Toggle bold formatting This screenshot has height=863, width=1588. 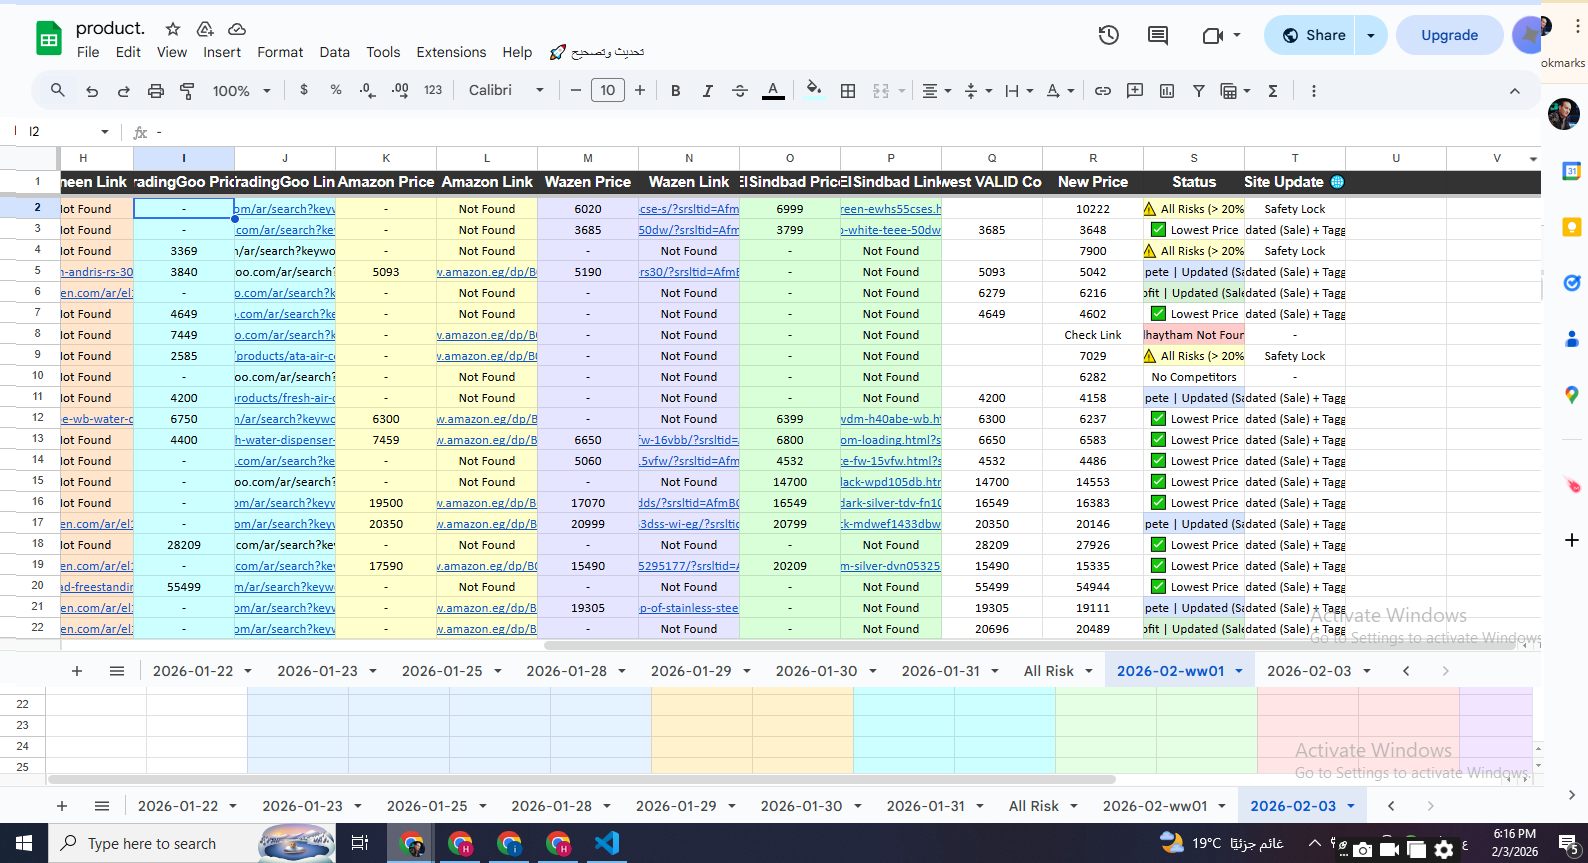(676, 91)
